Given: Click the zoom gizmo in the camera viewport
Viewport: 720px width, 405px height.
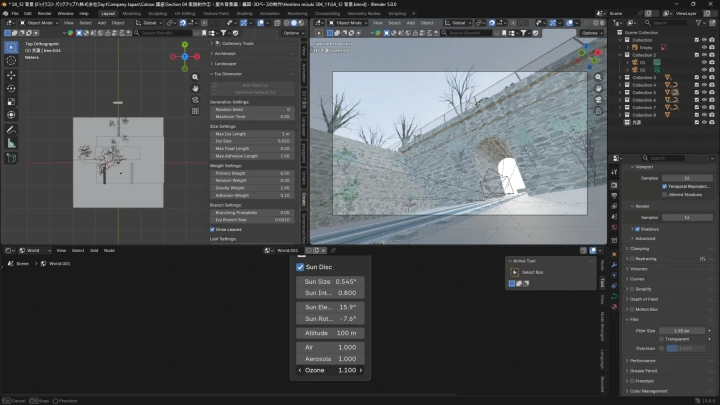Looking at the screenshot, I should [598, 77].
